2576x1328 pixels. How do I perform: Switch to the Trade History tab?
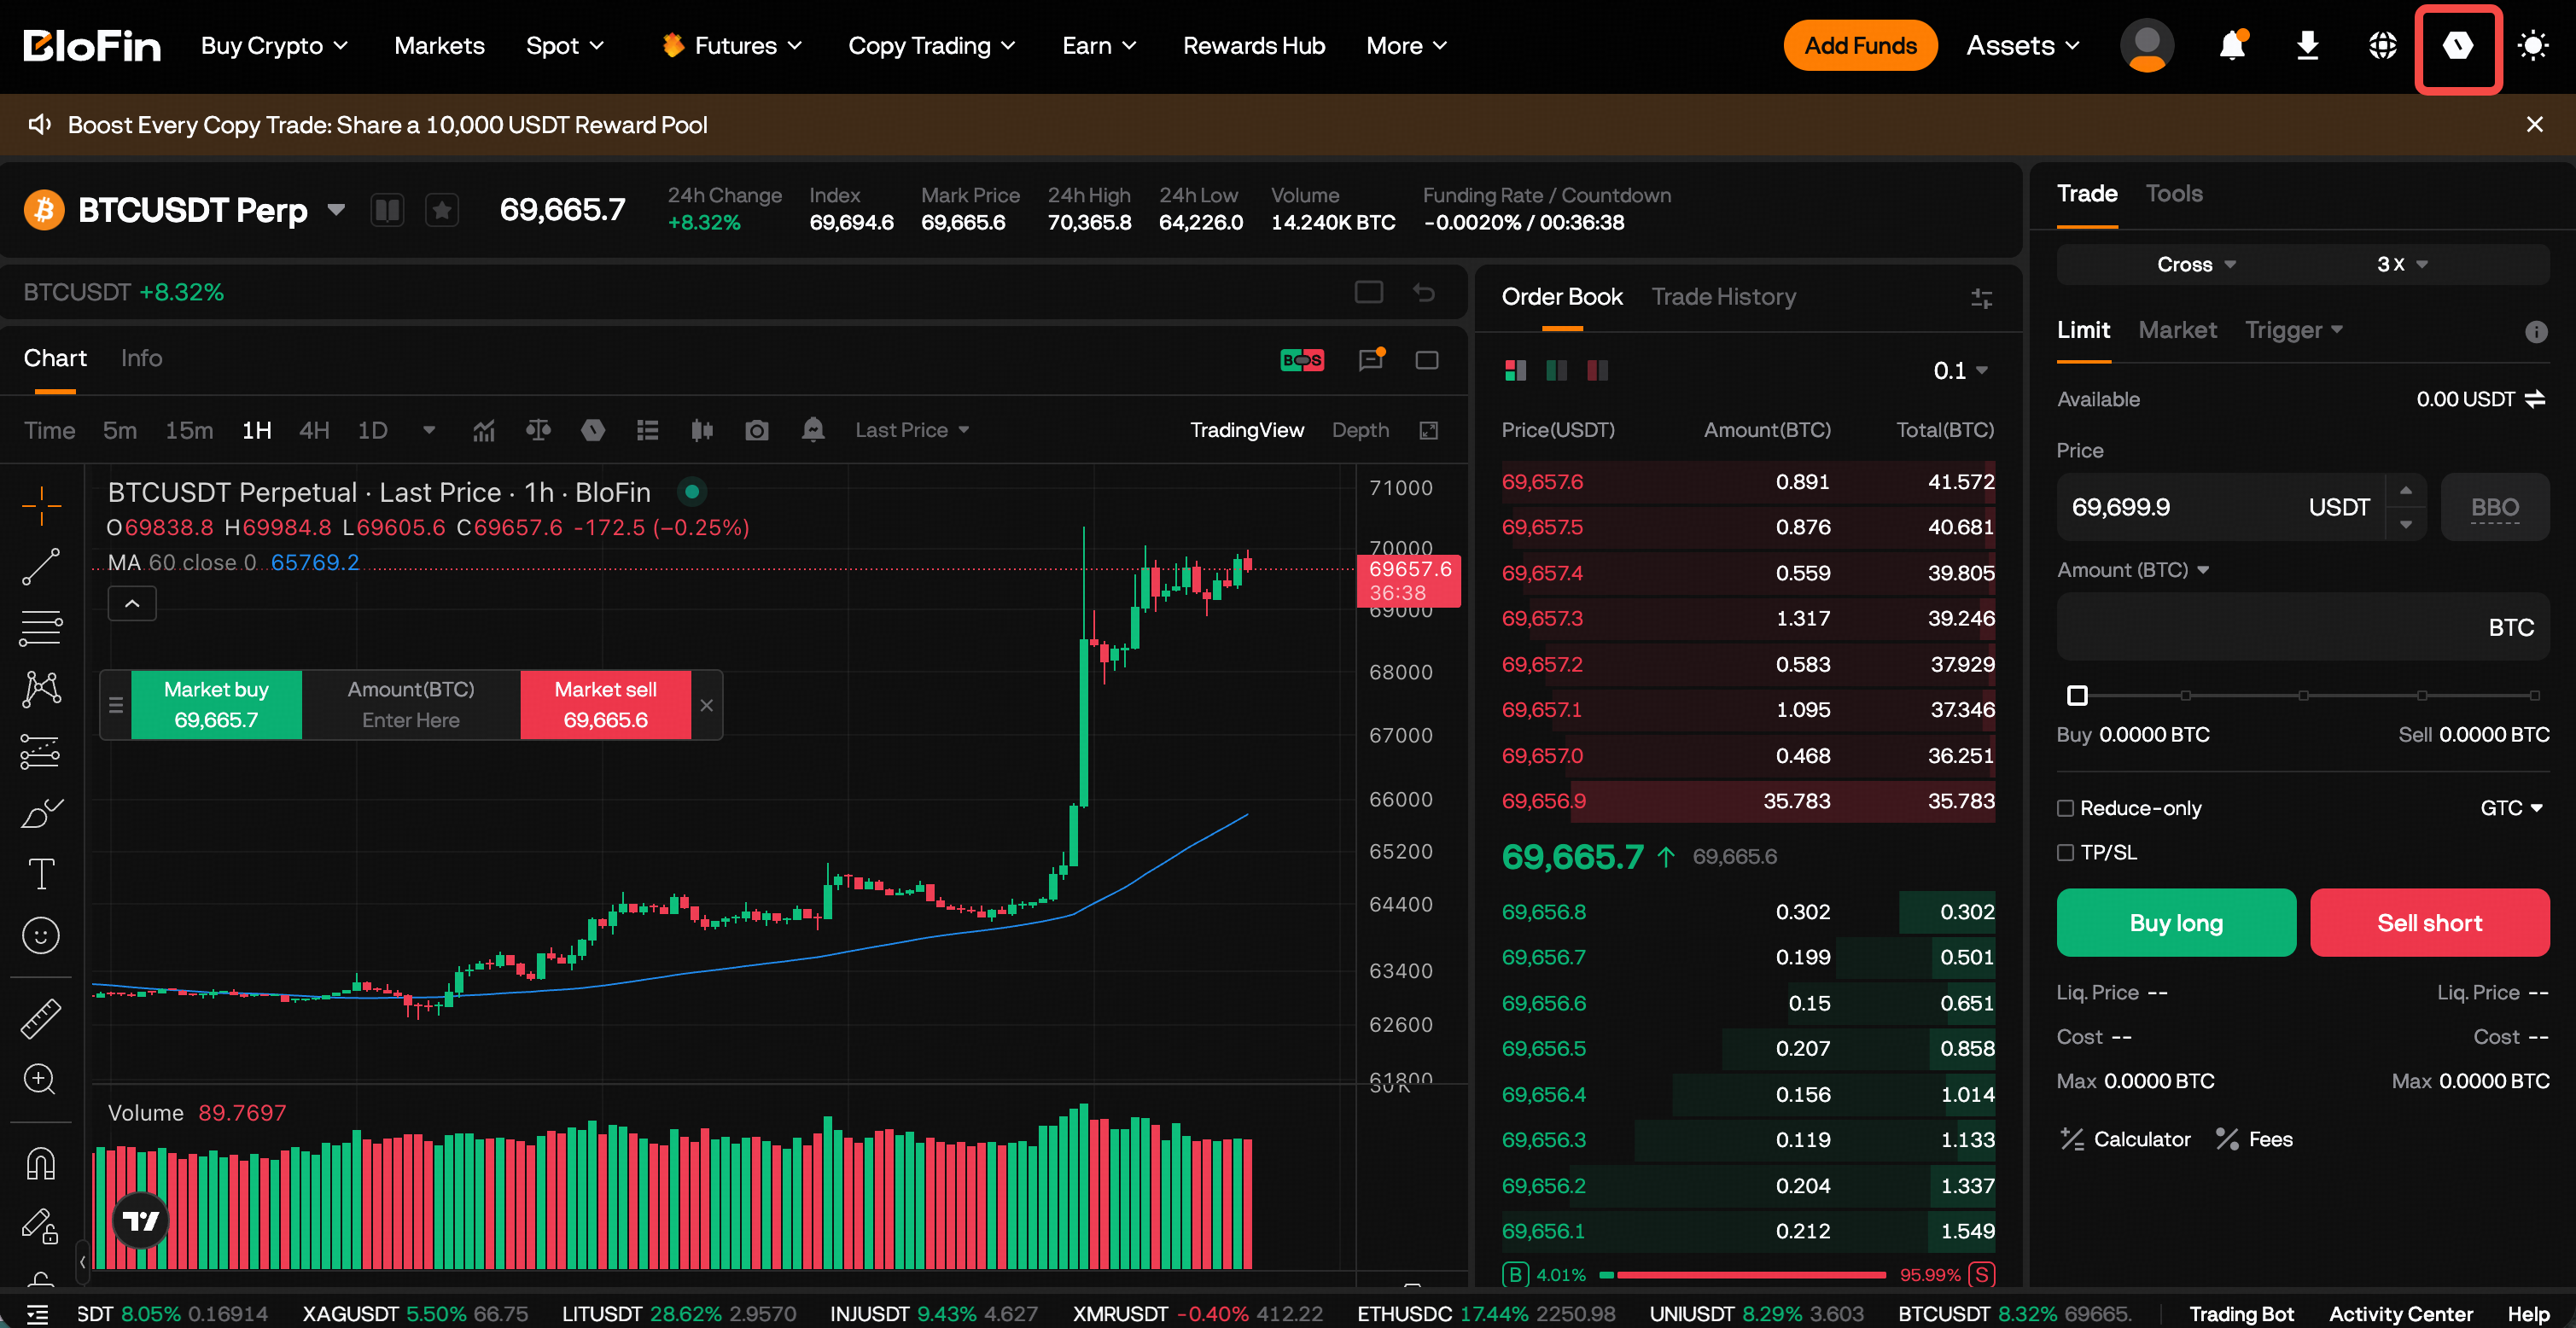(1723, 297)
